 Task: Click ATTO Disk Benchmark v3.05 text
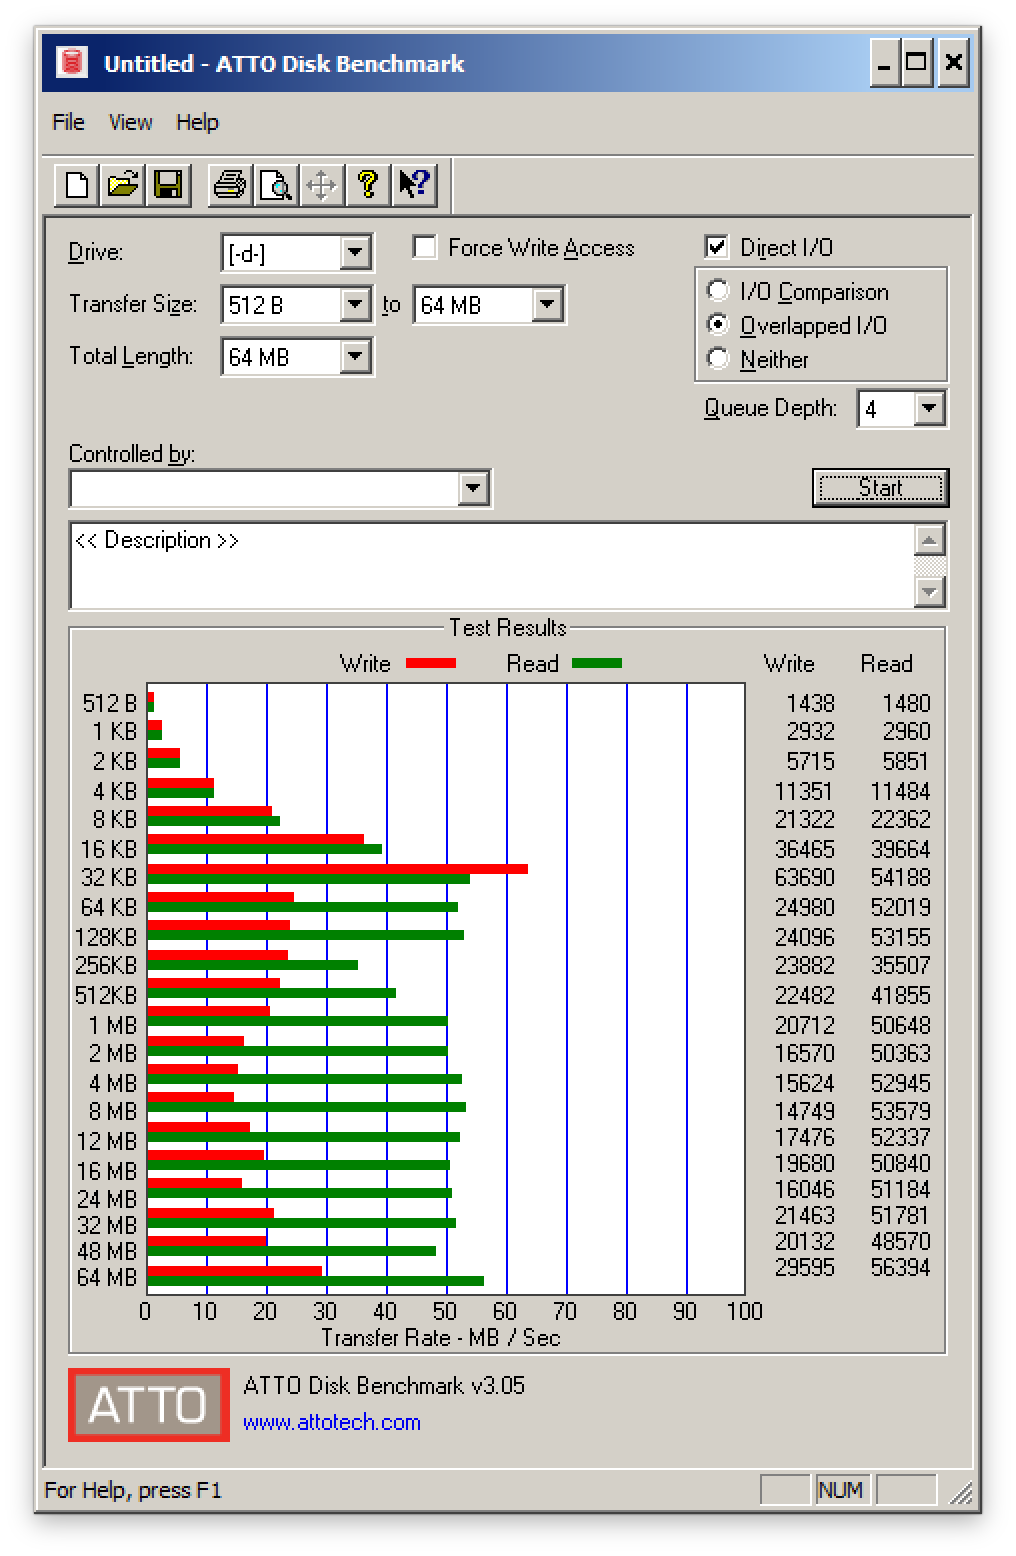pos(384,1385)
